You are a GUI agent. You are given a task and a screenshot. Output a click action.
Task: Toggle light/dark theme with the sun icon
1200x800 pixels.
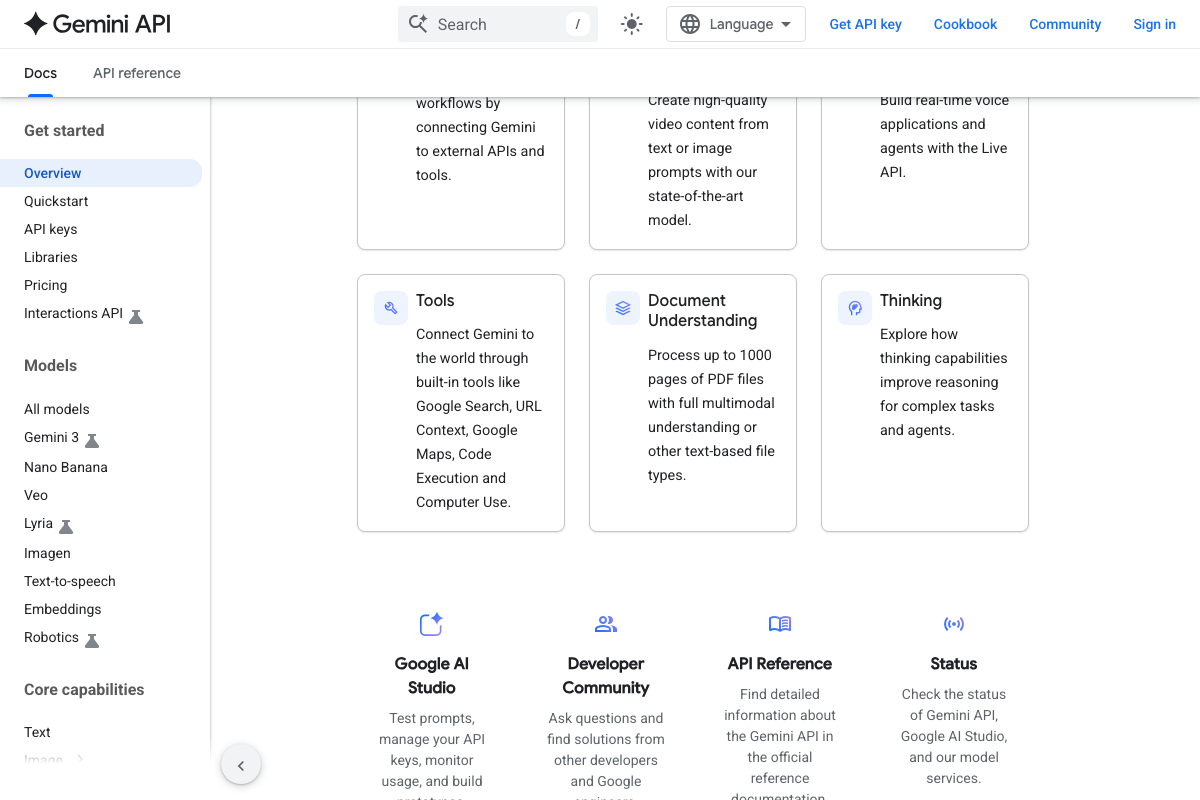(x=631, y=23)
